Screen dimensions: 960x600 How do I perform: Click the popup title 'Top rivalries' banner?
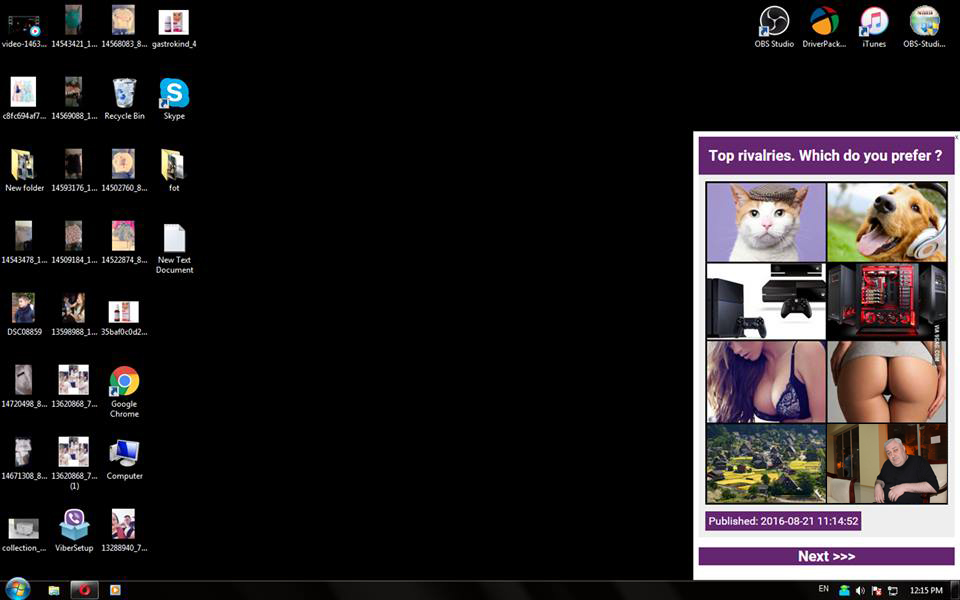[x=826, y=156]
